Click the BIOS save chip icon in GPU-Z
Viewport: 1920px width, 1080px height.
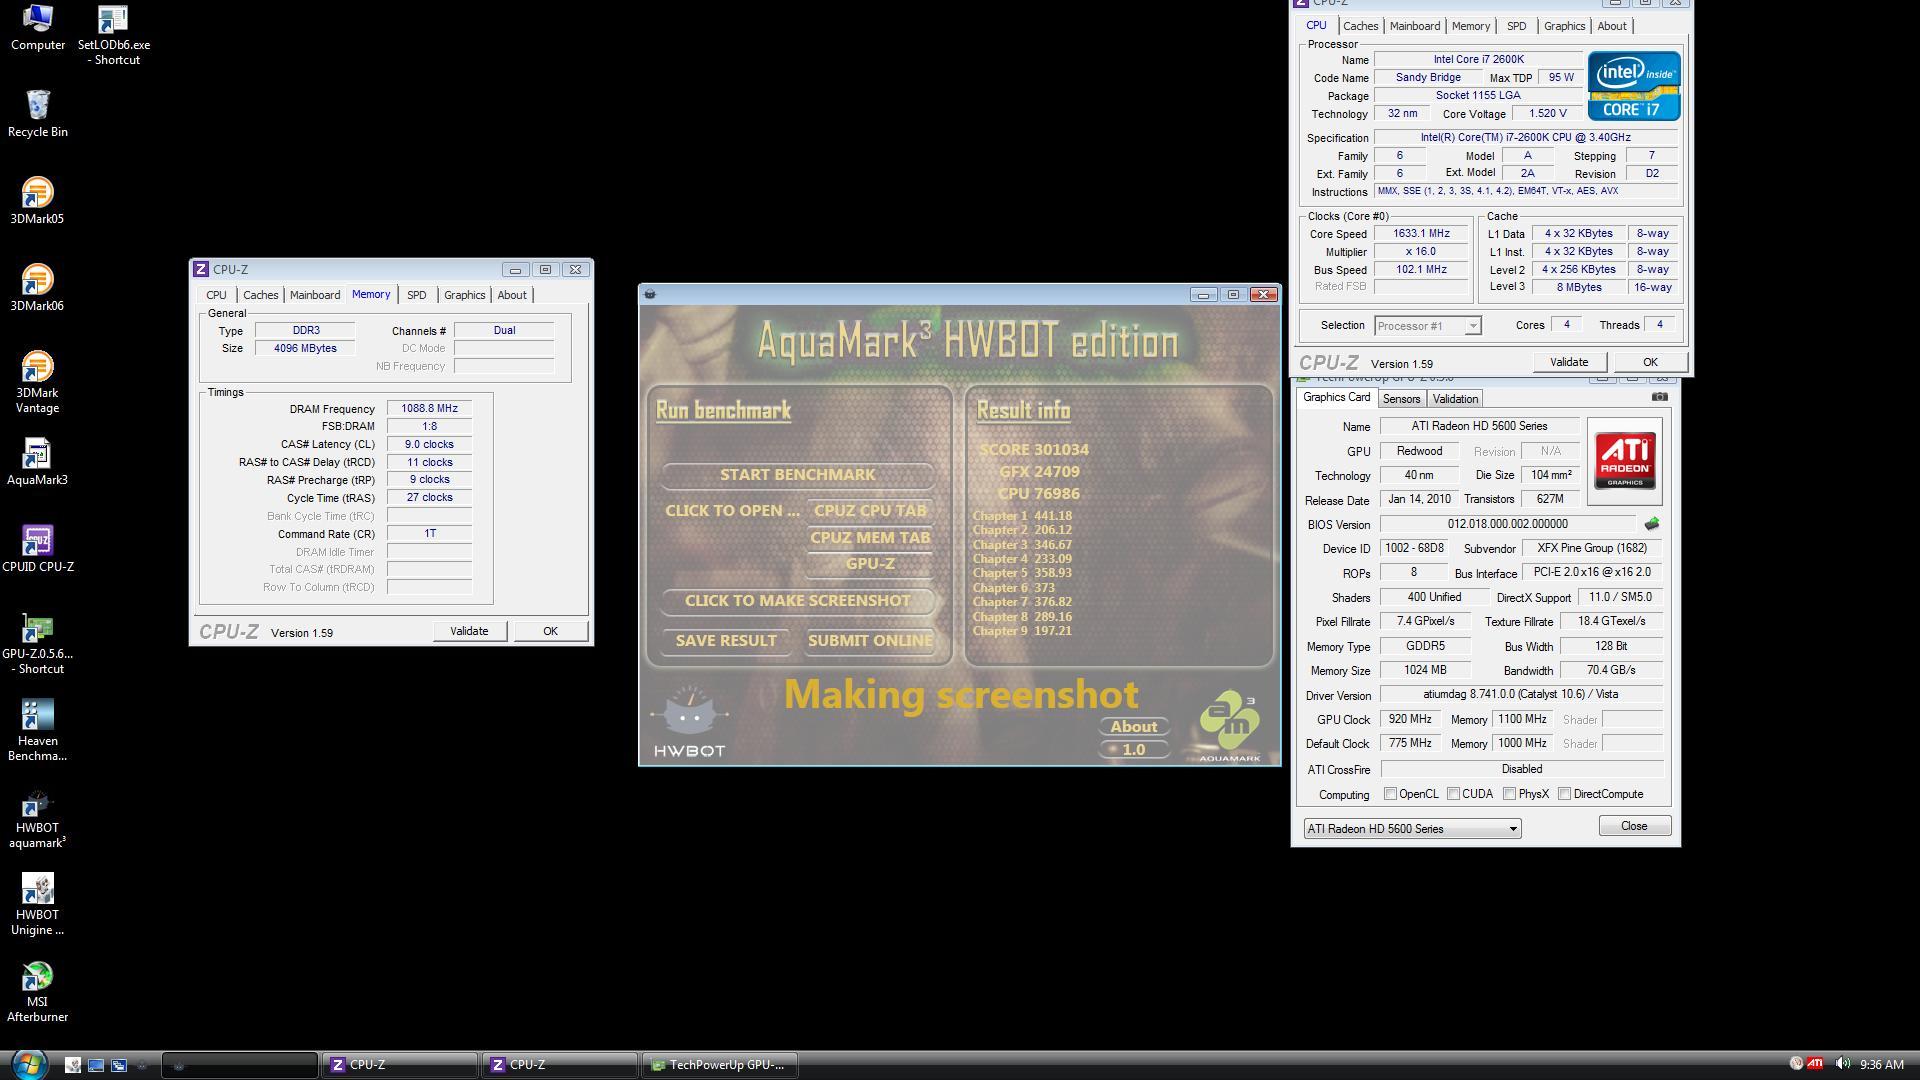point(1651,524)
